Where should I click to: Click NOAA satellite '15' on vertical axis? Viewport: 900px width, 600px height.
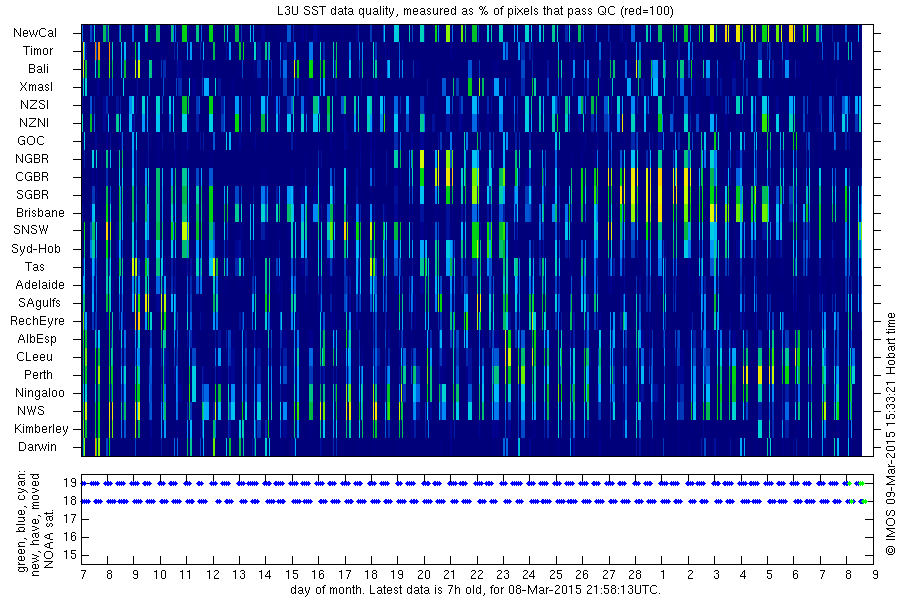pos(69,555)
